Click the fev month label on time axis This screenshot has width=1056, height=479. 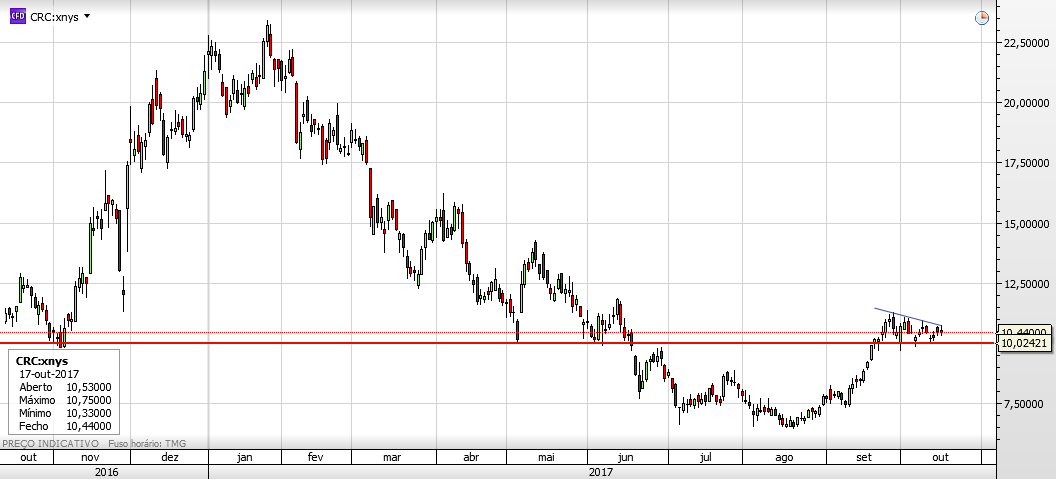coord(315,457)
